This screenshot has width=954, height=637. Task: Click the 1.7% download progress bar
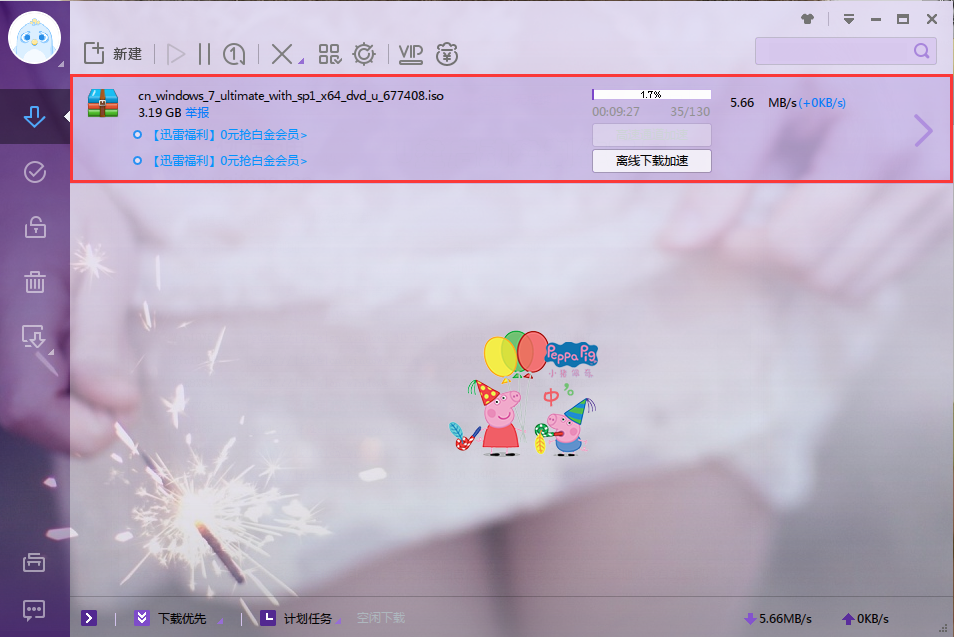(651, 95)
